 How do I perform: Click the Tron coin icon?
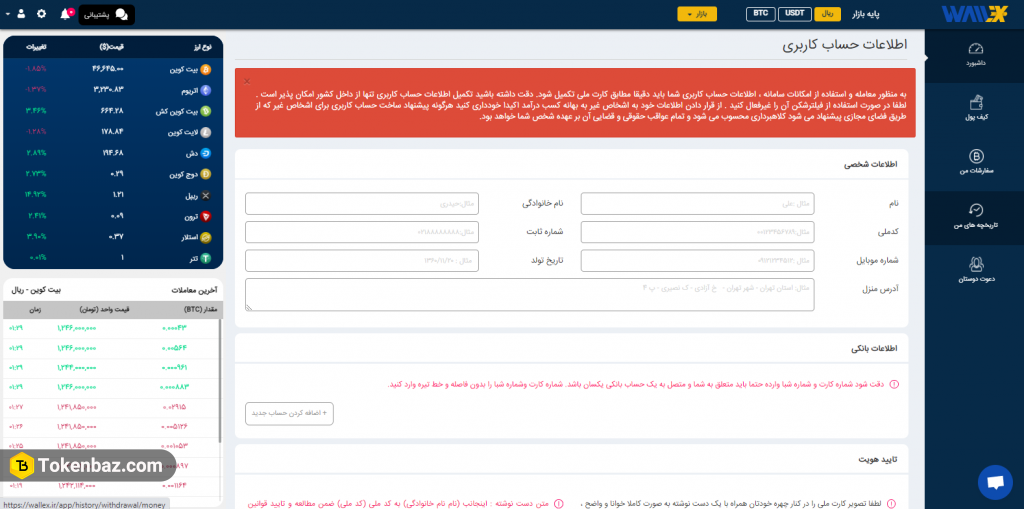(x=206, y=216)
